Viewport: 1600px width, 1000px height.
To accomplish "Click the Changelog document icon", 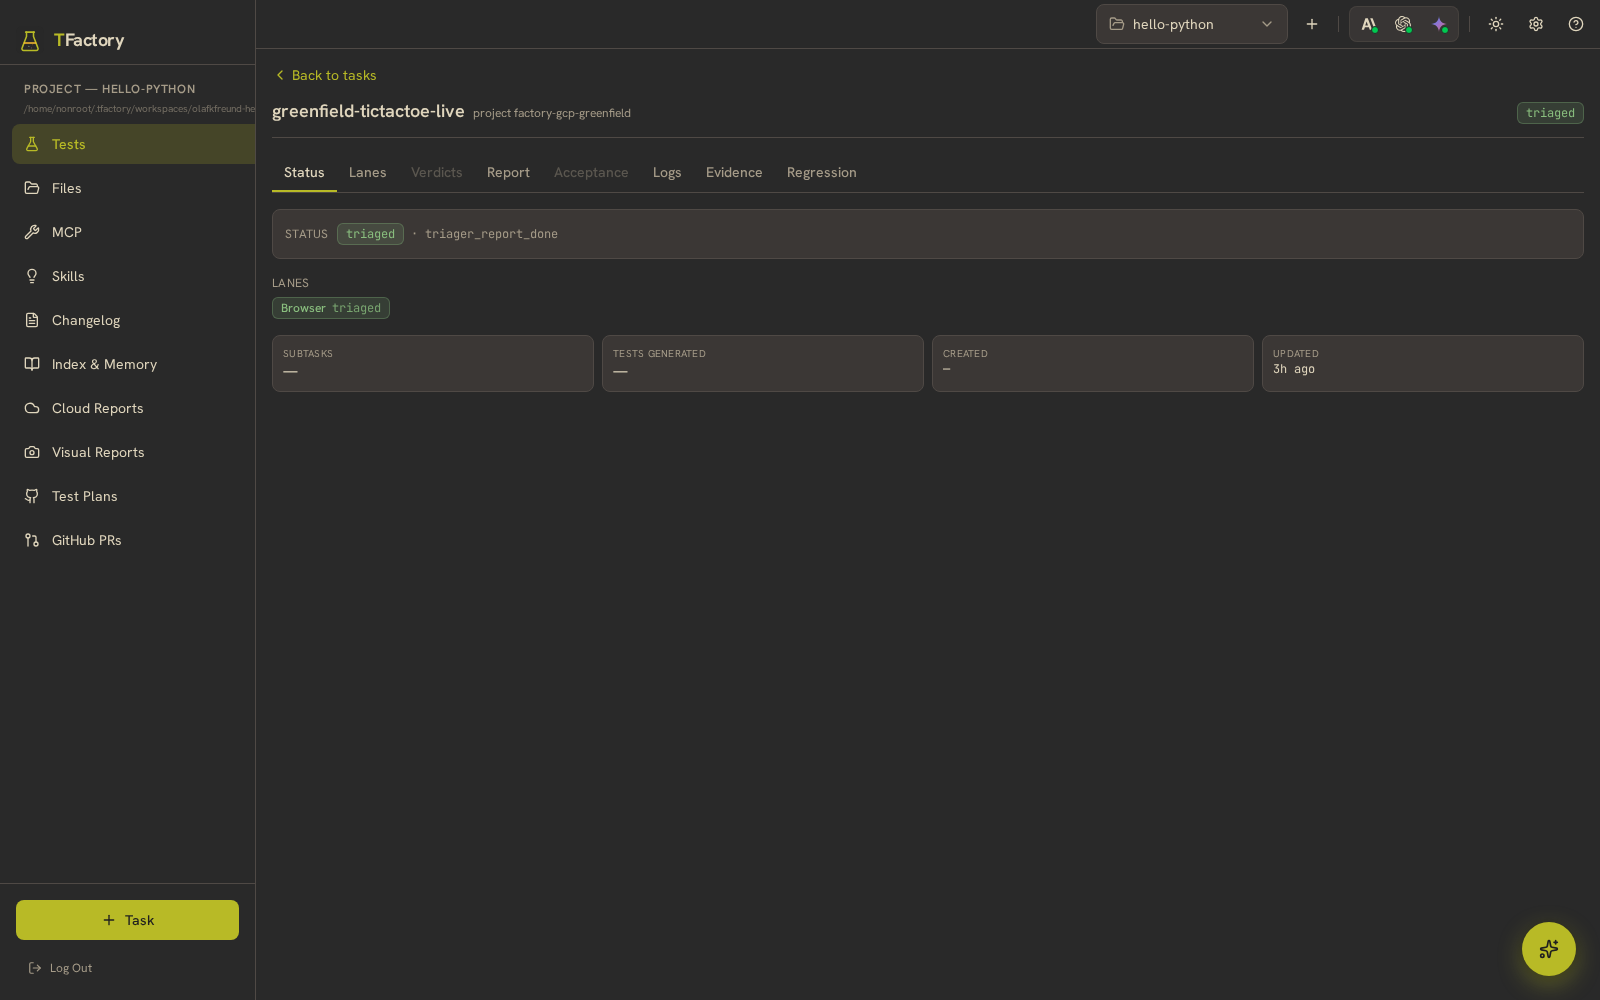I will (x=32, y=320).
